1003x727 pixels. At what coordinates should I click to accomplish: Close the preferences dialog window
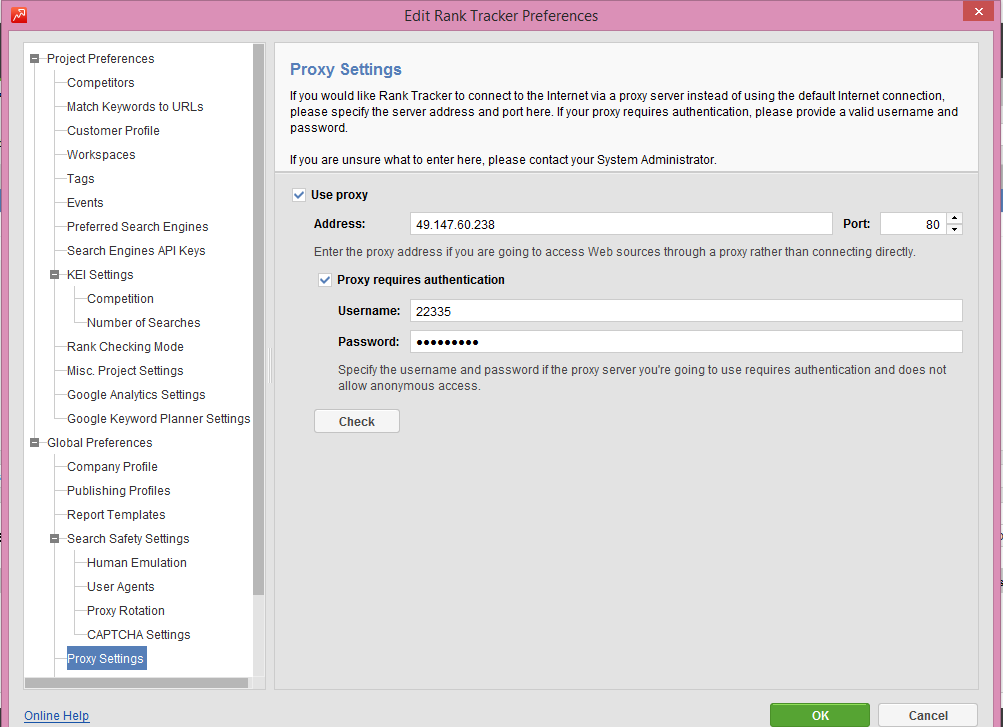pos(976,12)
